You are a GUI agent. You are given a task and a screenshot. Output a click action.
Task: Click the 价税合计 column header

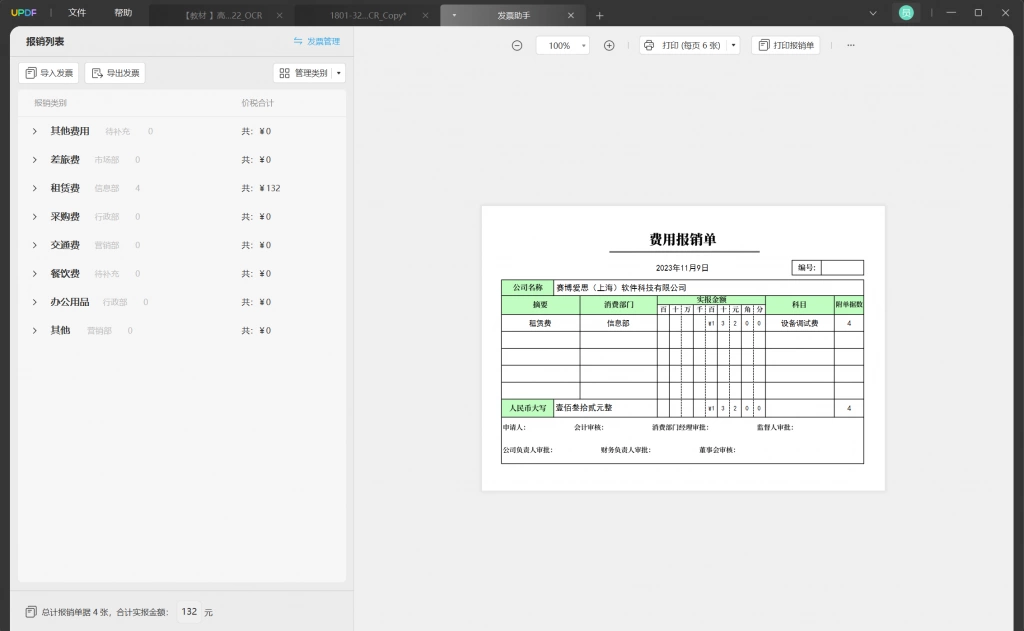257,103
